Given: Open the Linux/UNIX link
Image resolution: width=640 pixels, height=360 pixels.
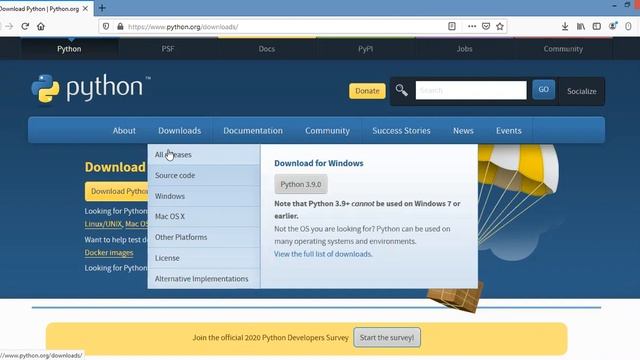Looking at the screenshot, I should [103, 224].
